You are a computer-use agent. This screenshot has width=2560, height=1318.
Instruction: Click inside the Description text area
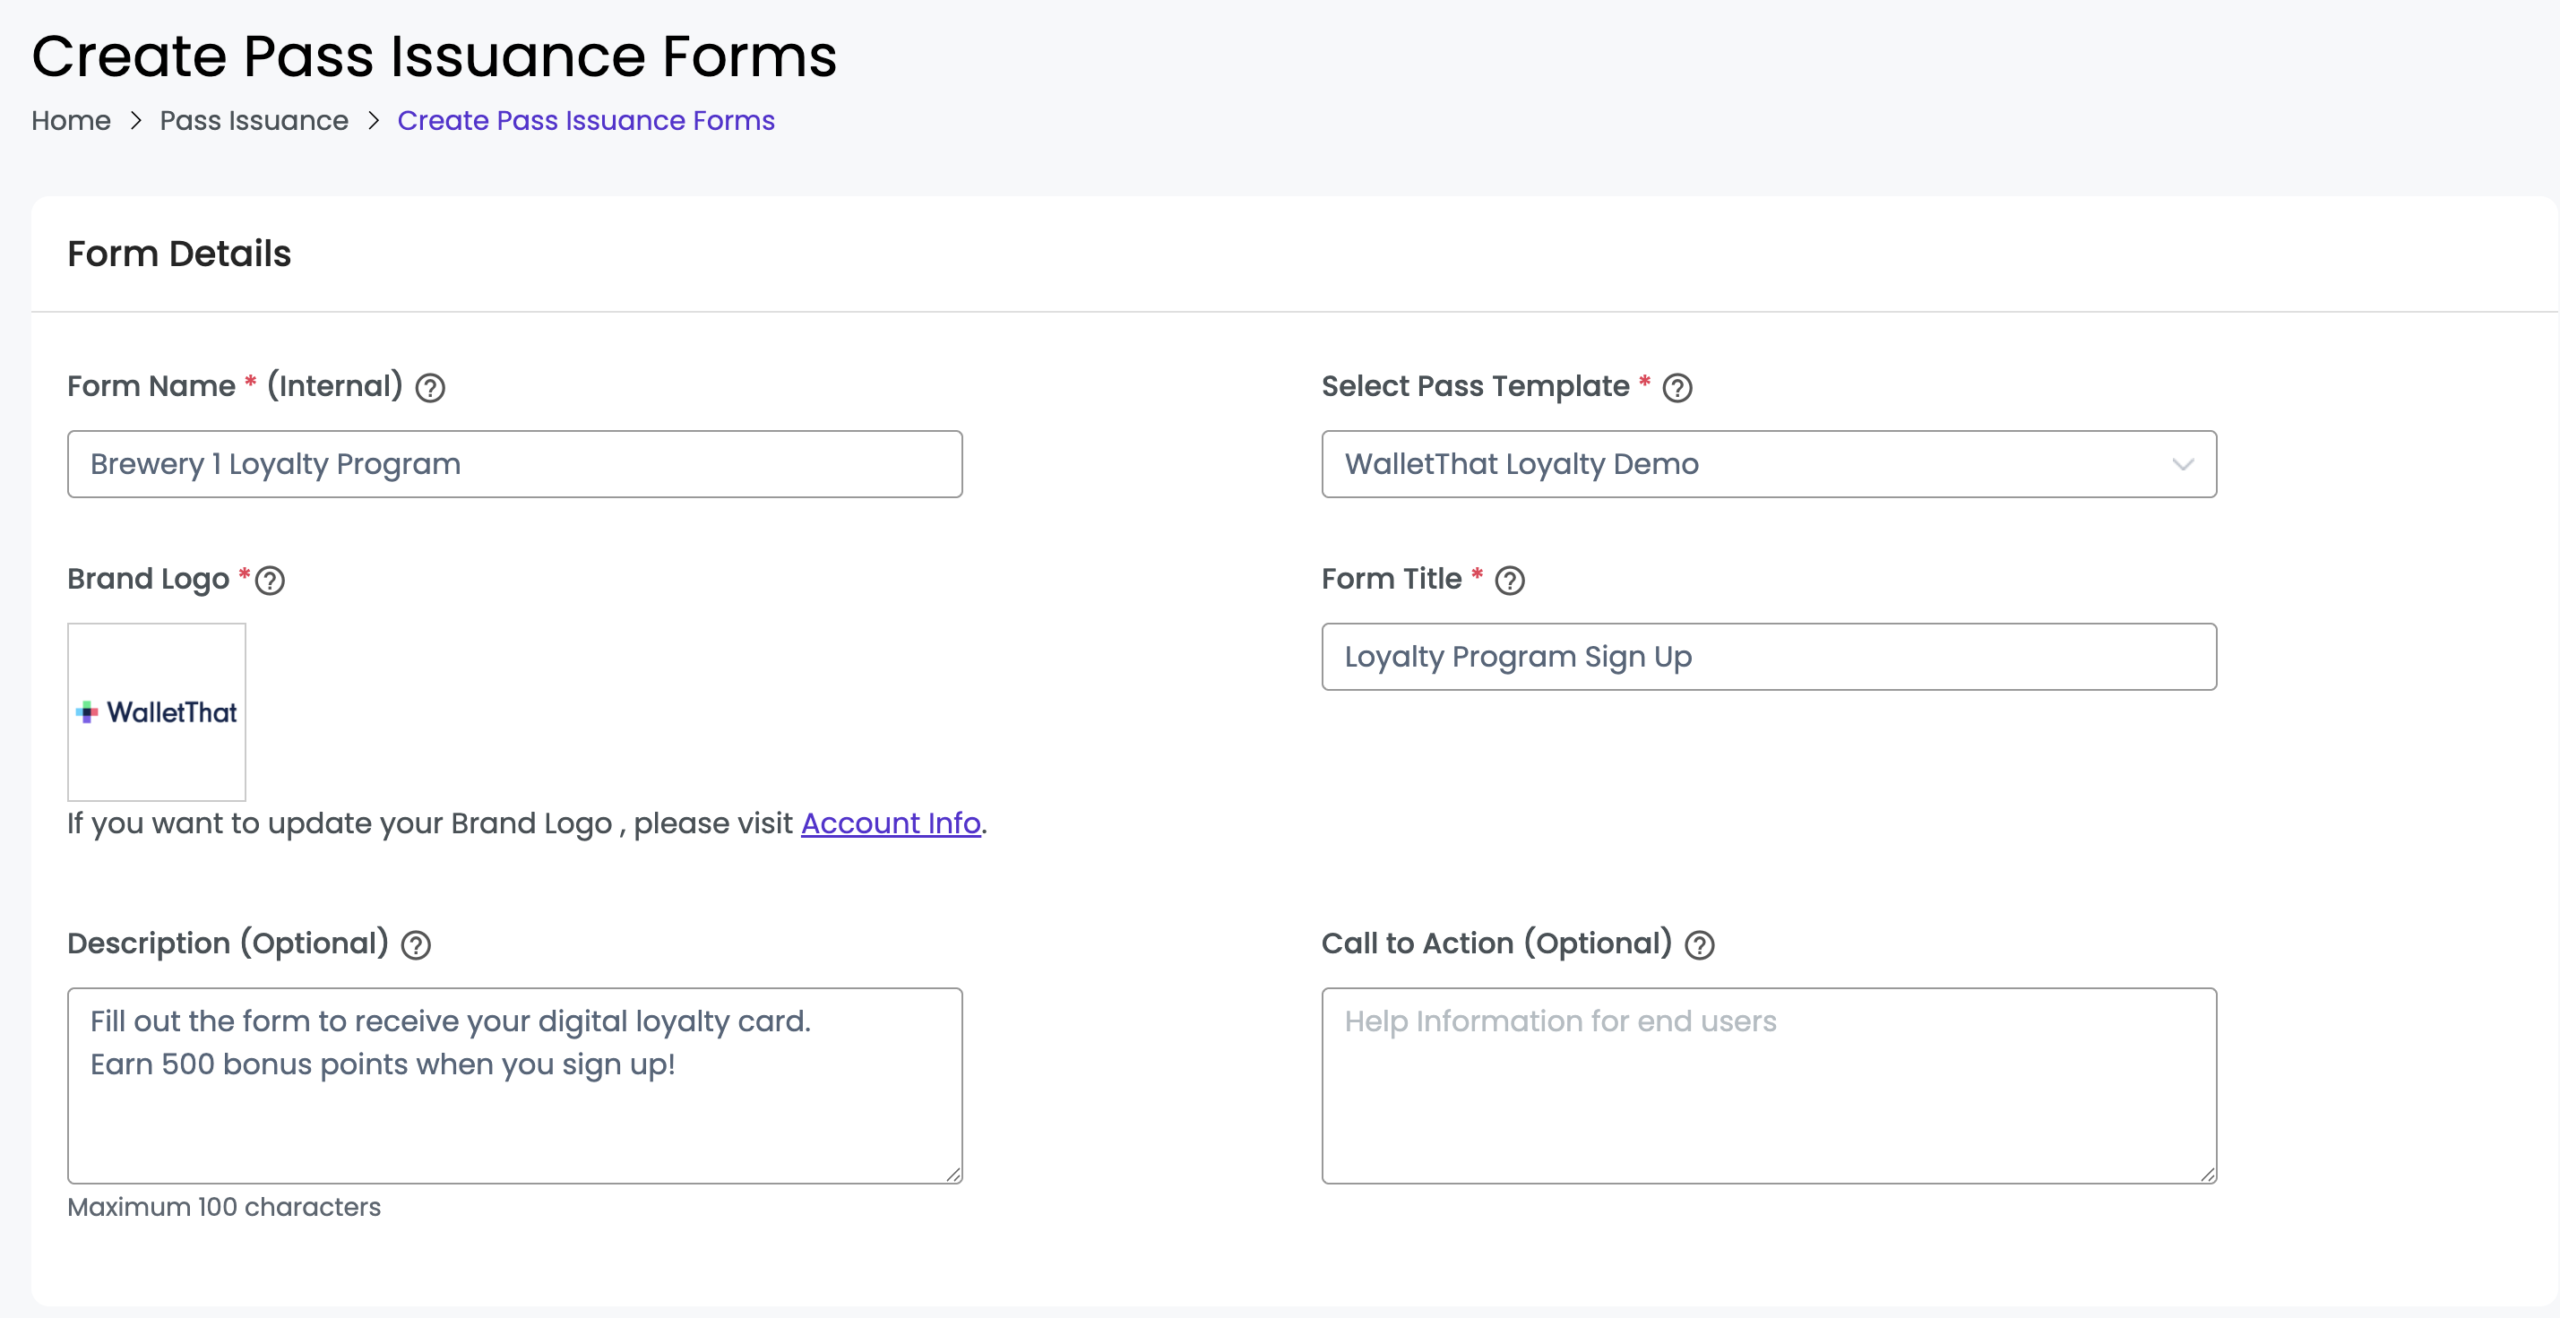[514, 1085]
